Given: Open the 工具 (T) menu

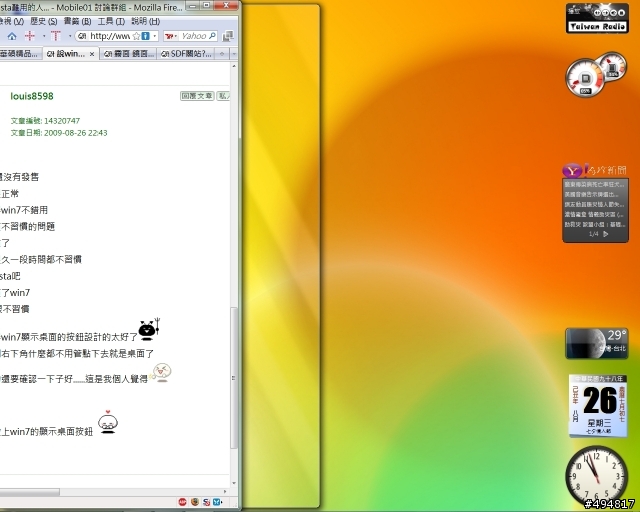Looking at the screenshot, I should (x=111, y=21).
